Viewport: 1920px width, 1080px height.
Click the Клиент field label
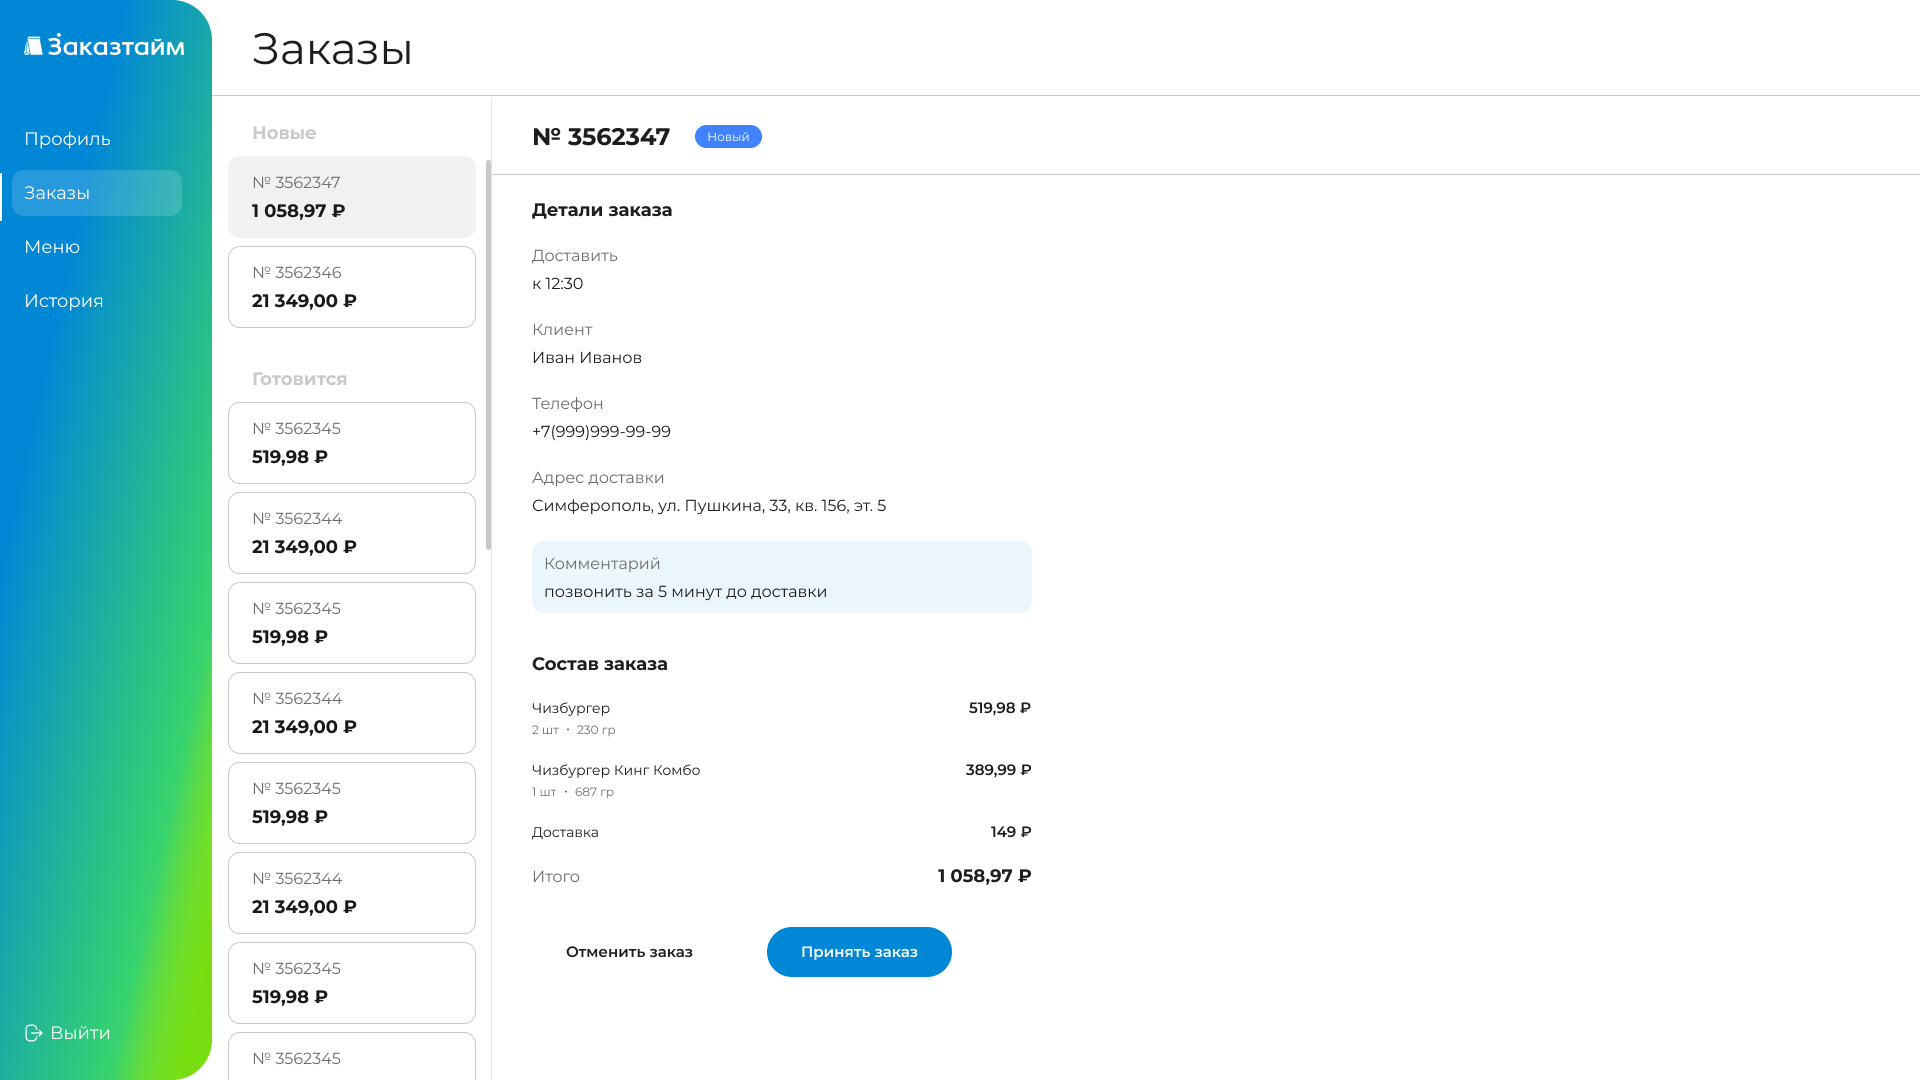click(x=562, y=330)
